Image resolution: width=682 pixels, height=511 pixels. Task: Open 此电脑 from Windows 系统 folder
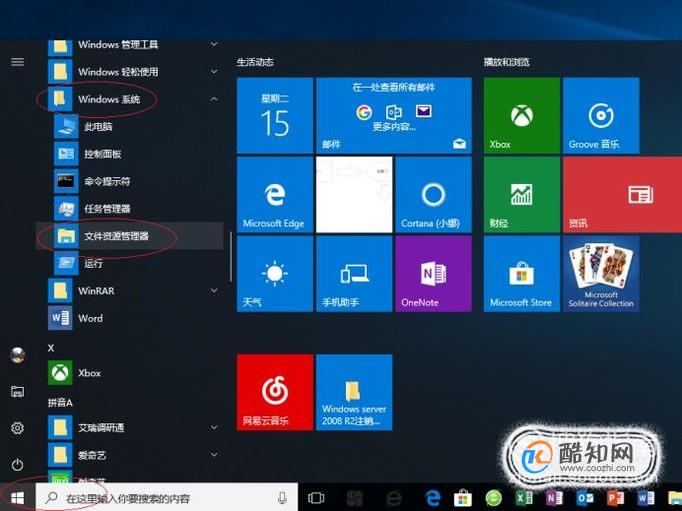click(130, 127)
